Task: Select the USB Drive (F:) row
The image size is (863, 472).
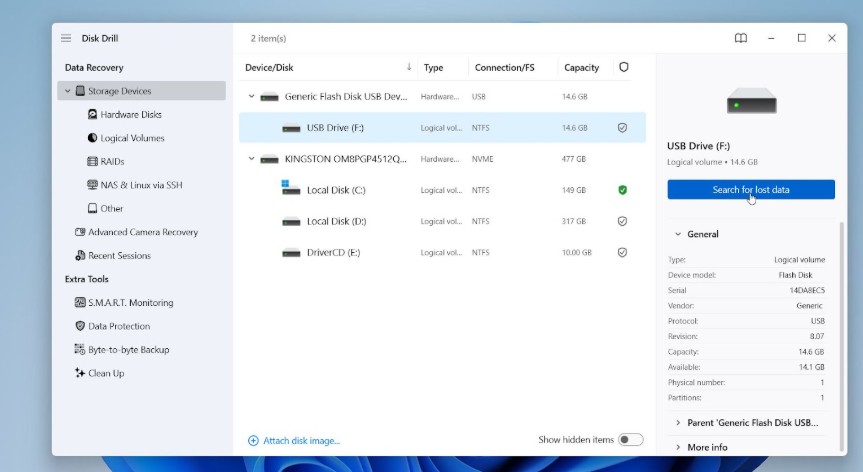Action: point(442,128)
